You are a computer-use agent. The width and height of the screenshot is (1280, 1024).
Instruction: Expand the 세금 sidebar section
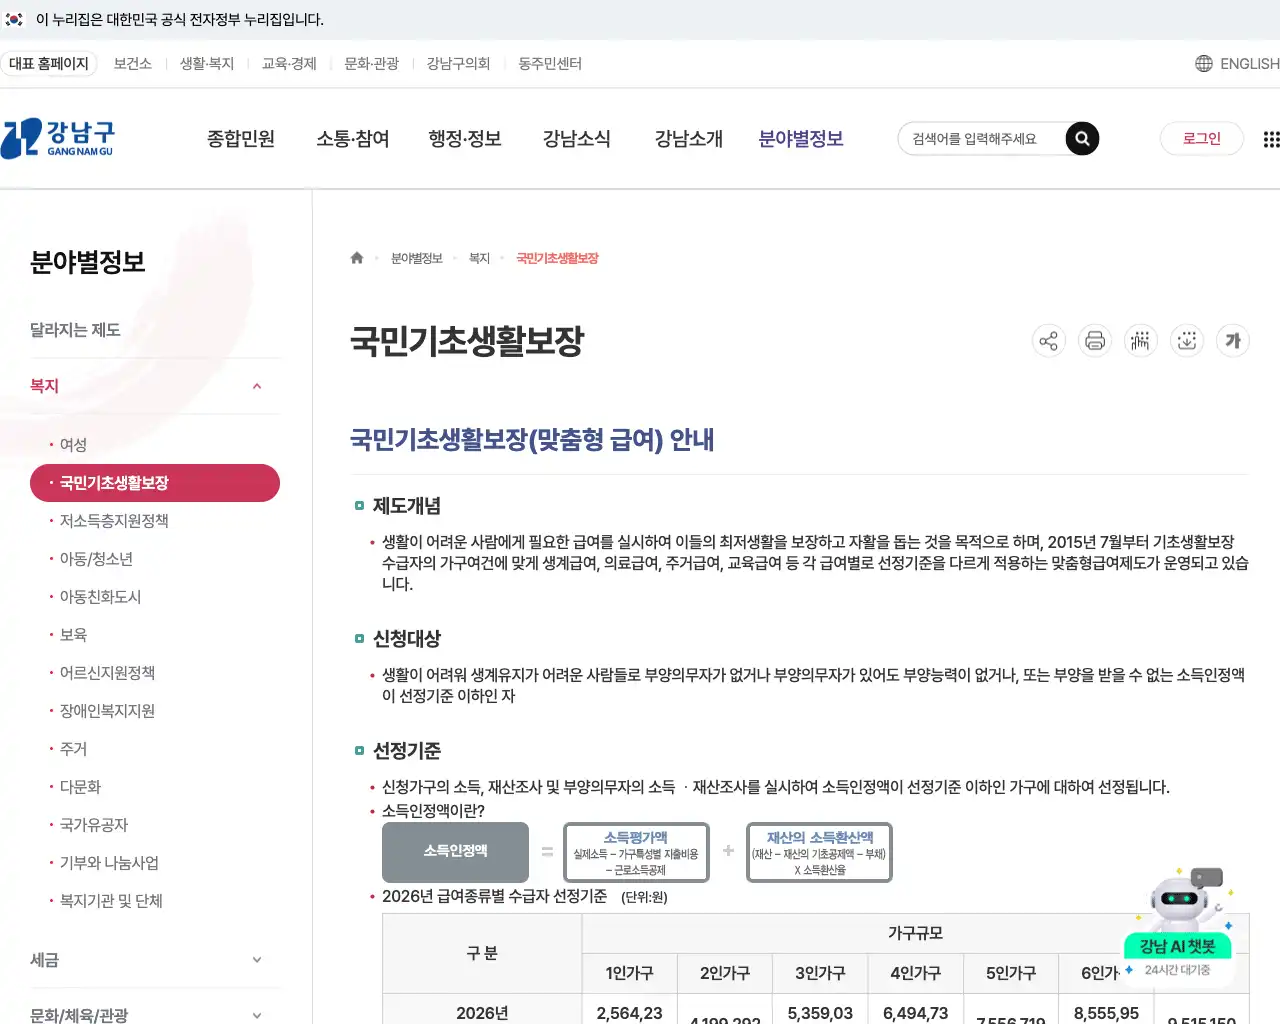point(257,960)
